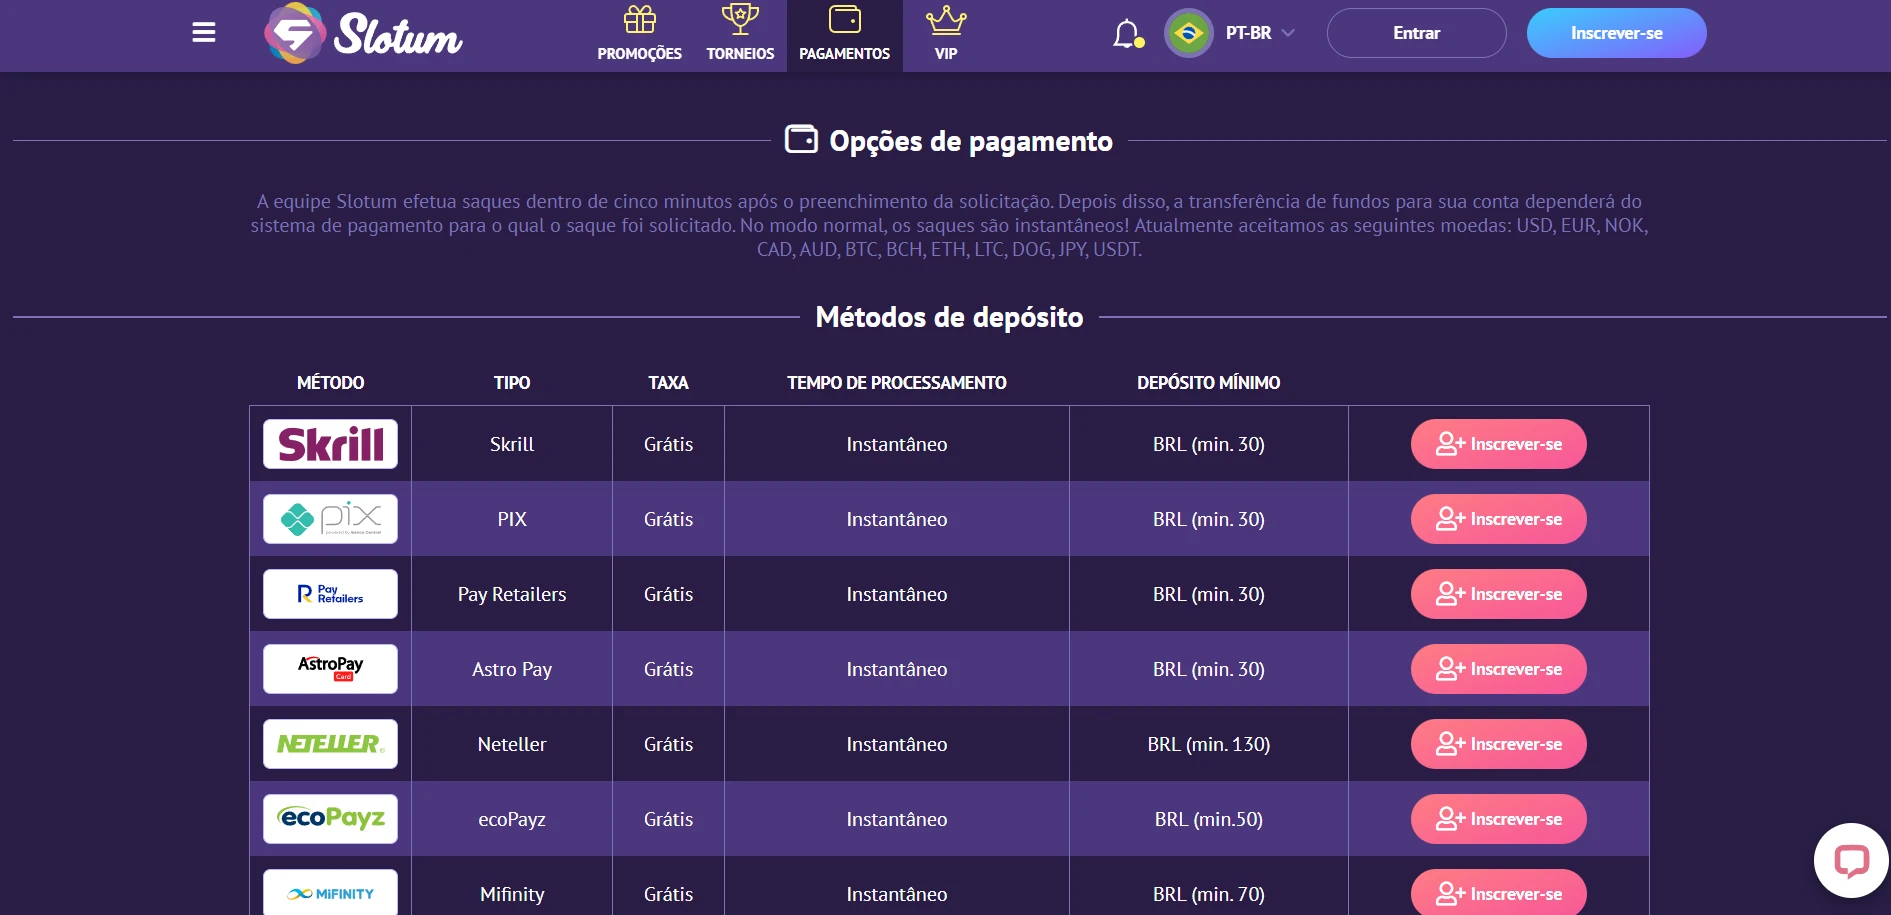Click the 'Neteller' type cell
This screenshot has width=1891, height=915.
(x=512, y=744)
